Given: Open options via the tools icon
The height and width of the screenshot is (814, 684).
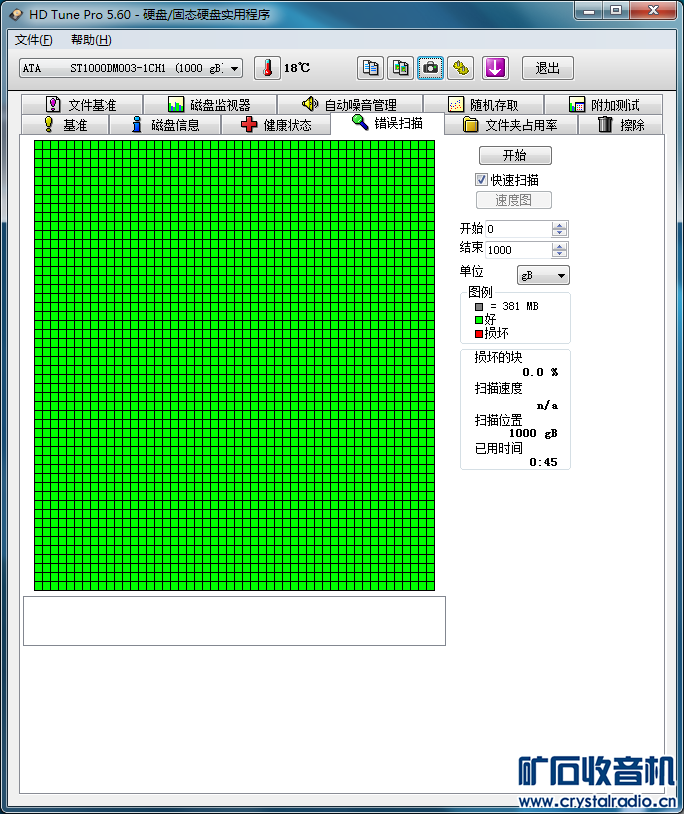Looking at the screenshot, I should 460,68.
